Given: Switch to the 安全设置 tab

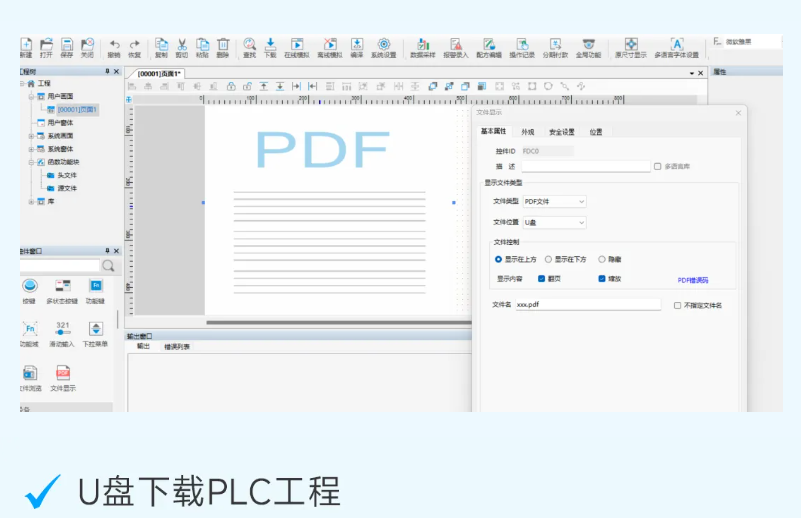Looking at the screenshot, I should (x=561, y=132).
